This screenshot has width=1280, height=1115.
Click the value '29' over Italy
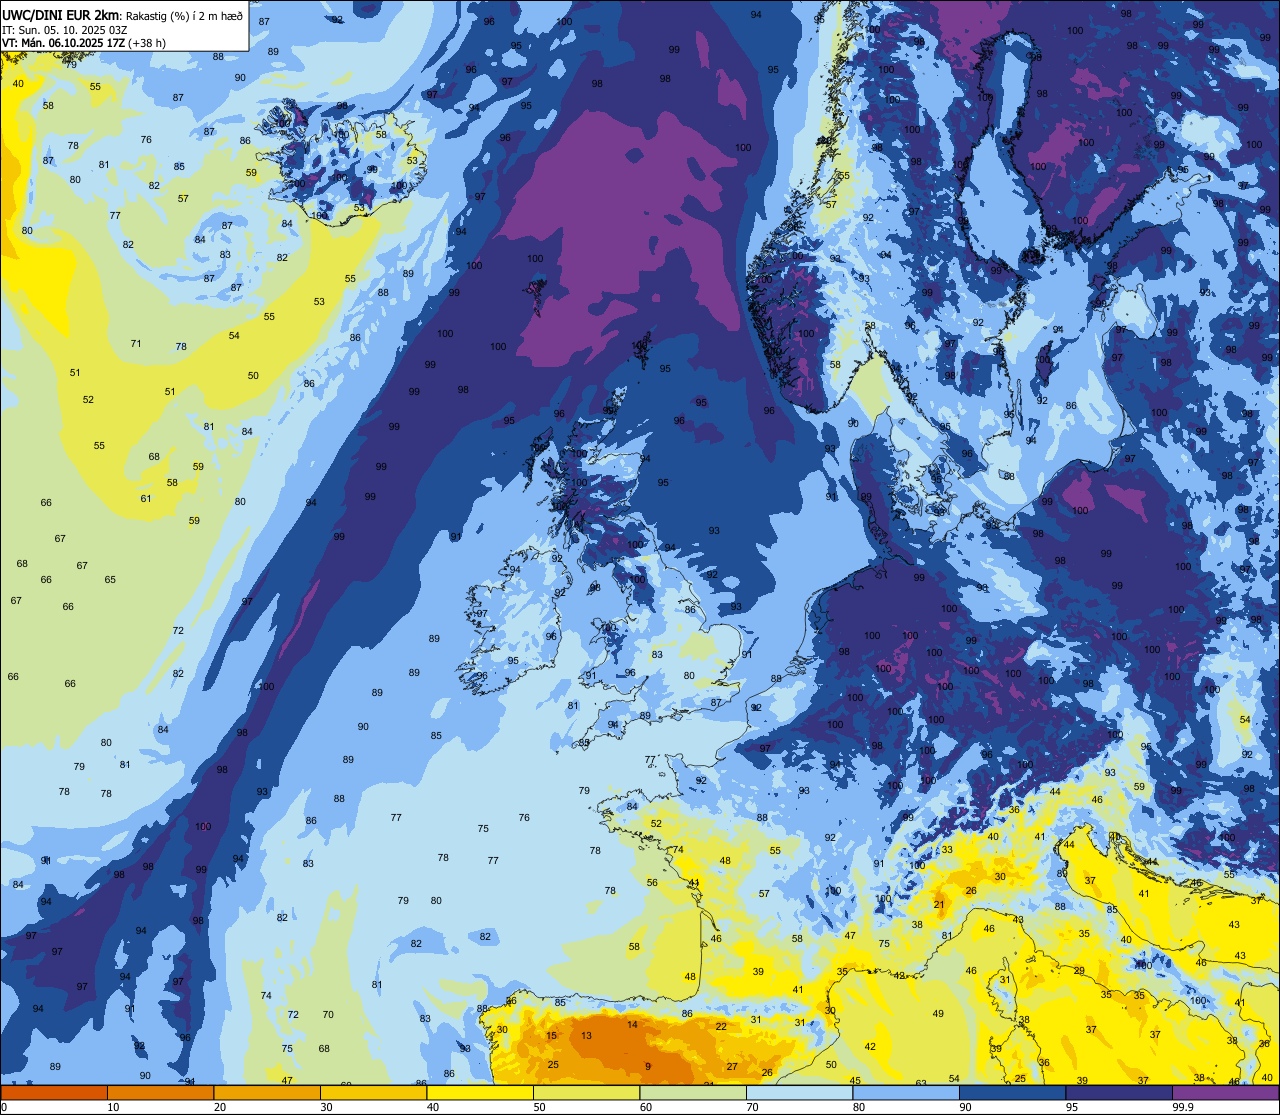[x=1079, y=971]
